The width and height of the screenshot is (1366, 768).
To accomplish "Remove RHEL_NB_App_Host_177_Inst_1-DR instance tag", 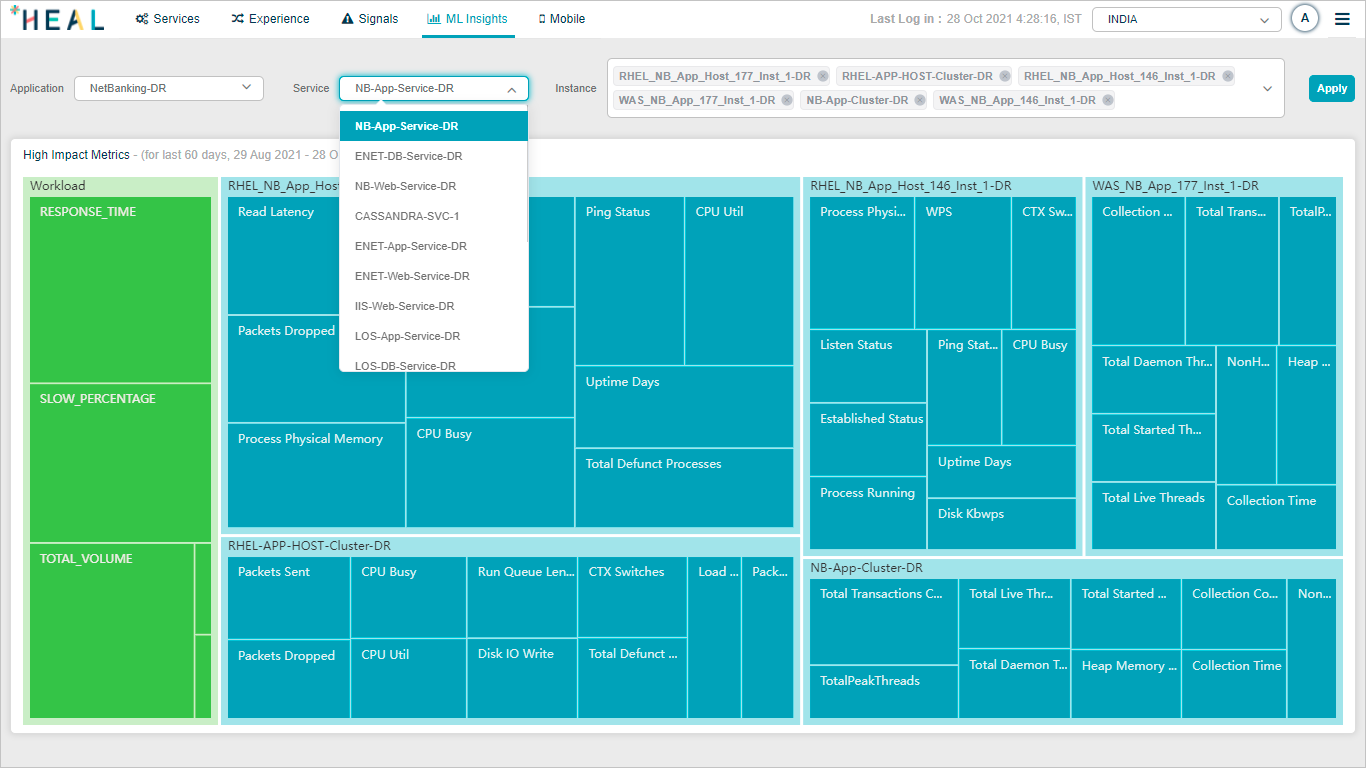I will point(822,76).
